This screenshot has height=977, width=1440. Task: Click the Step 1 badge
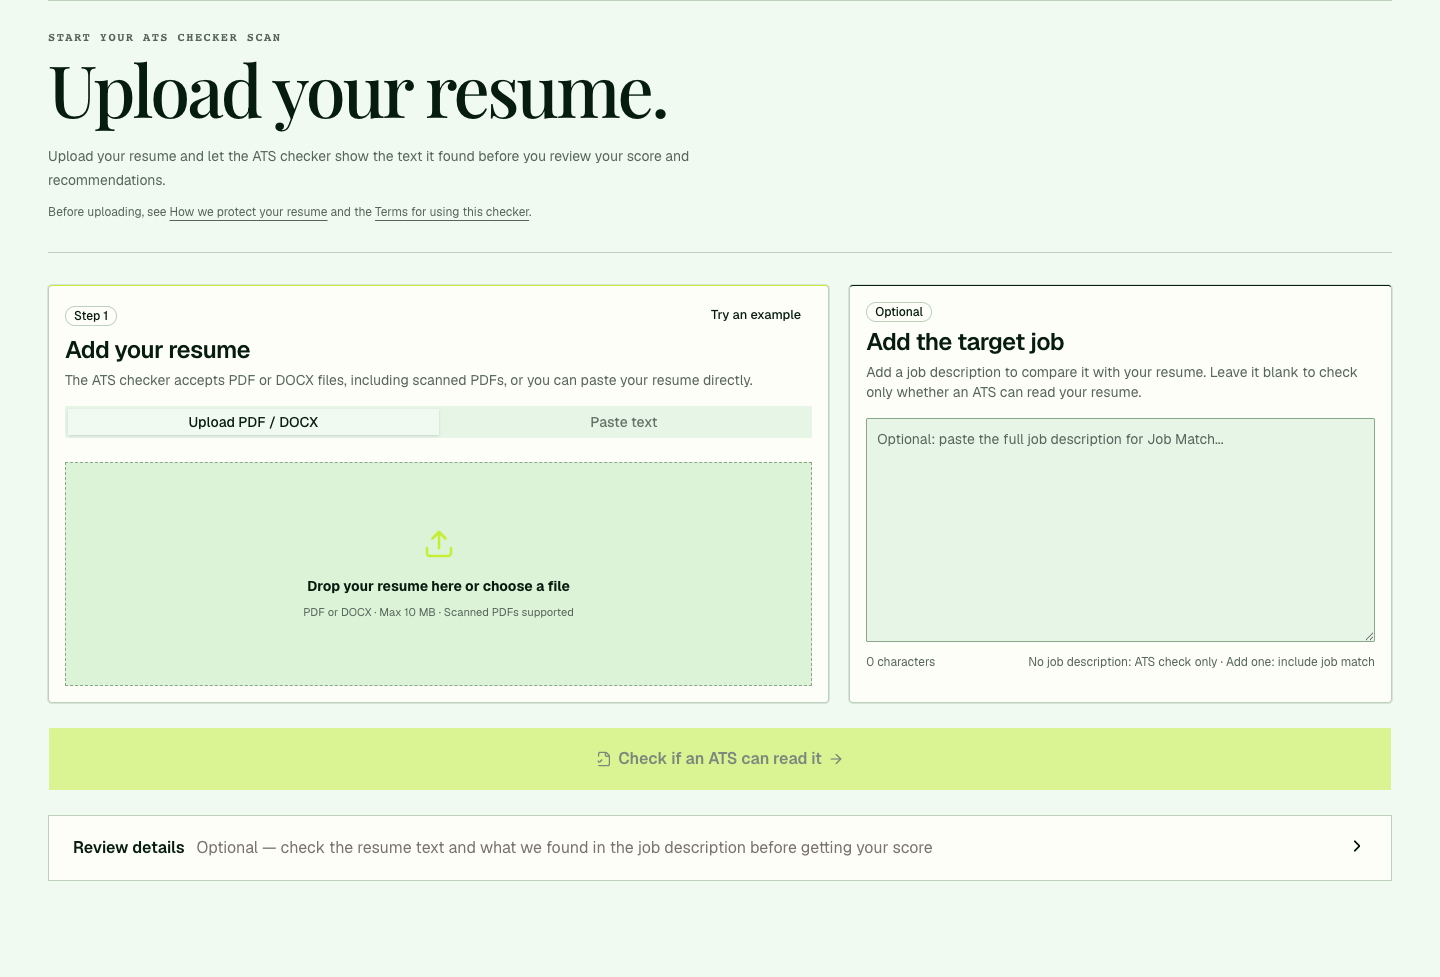tap(91, 316)
